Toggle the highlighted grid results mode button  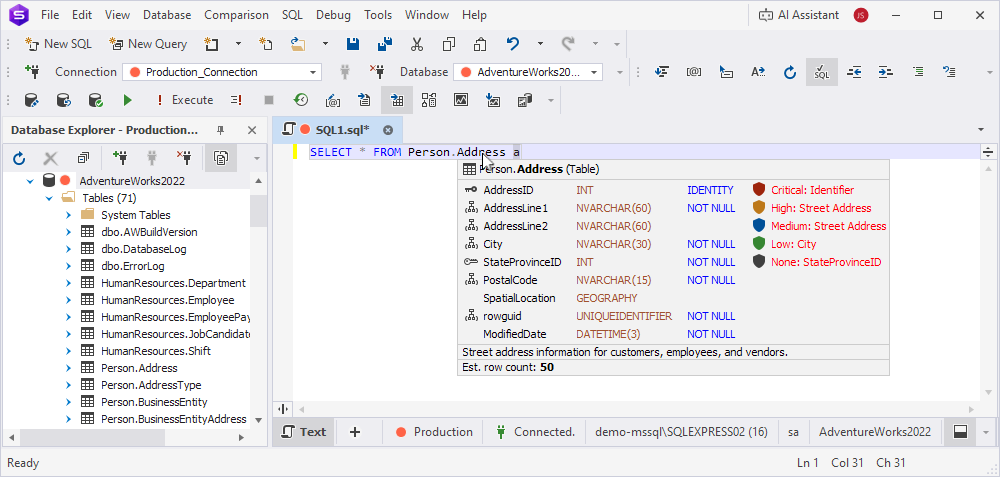tap(397, 100)
